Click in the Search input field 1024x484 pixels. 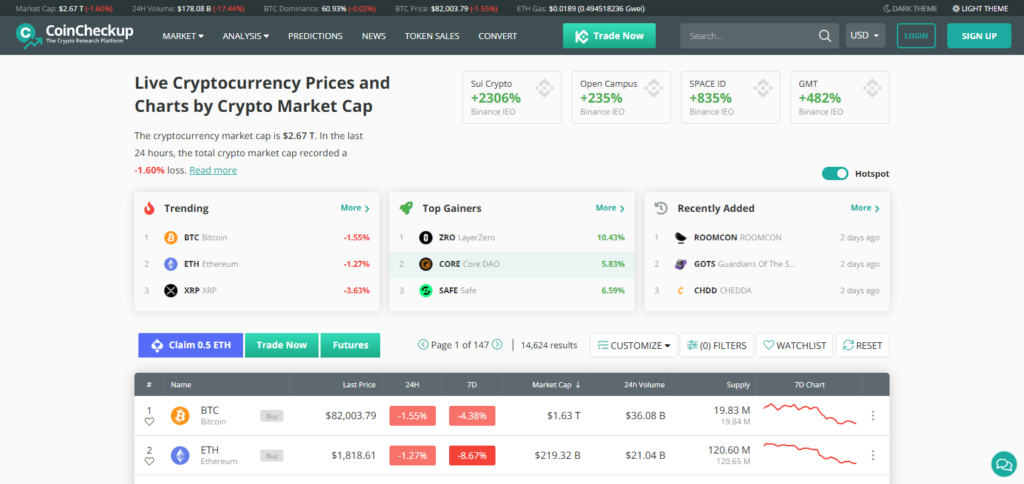click(751, 36)
